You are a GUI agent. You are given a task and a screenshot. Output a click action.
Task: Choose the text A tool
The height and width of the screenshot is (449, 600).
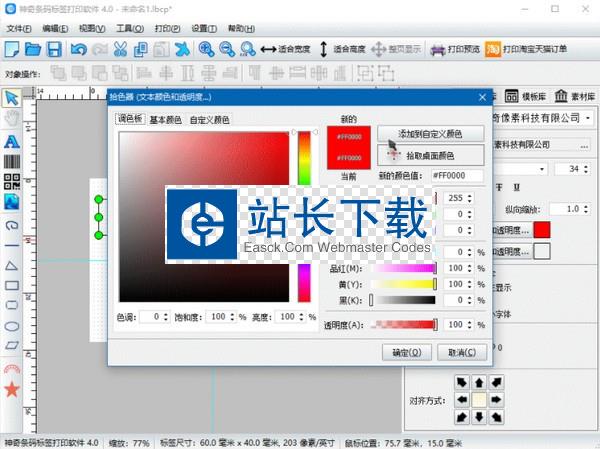(x=12, y=142)
